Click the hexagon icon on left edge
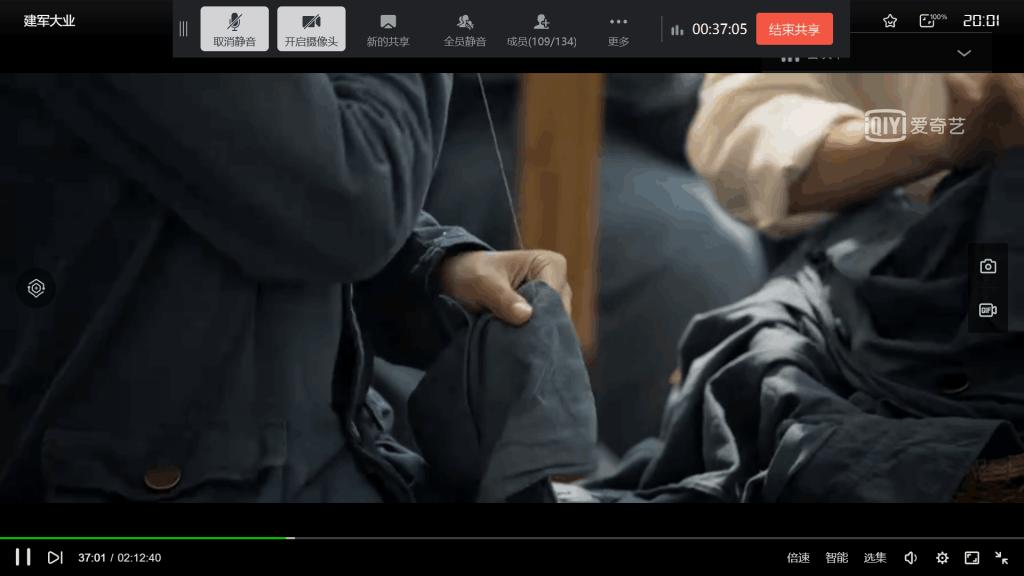This screenshot has height=576, width=1024. pos(36,288)
